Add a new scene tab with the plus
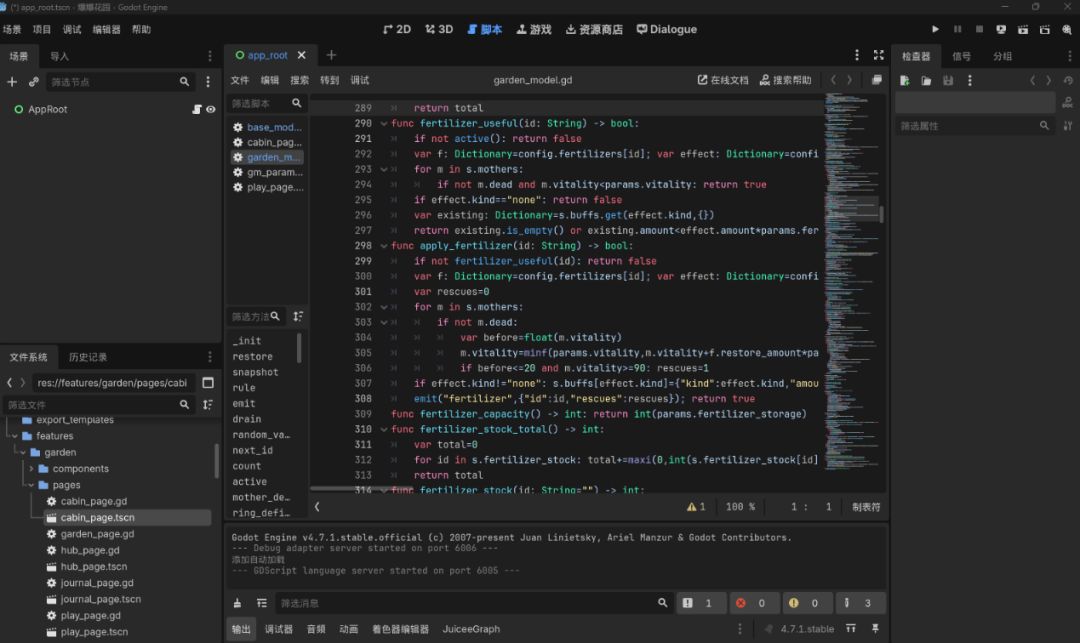Image resolution: width=1080 pixels, height=643 pixels. click(331, 55)
